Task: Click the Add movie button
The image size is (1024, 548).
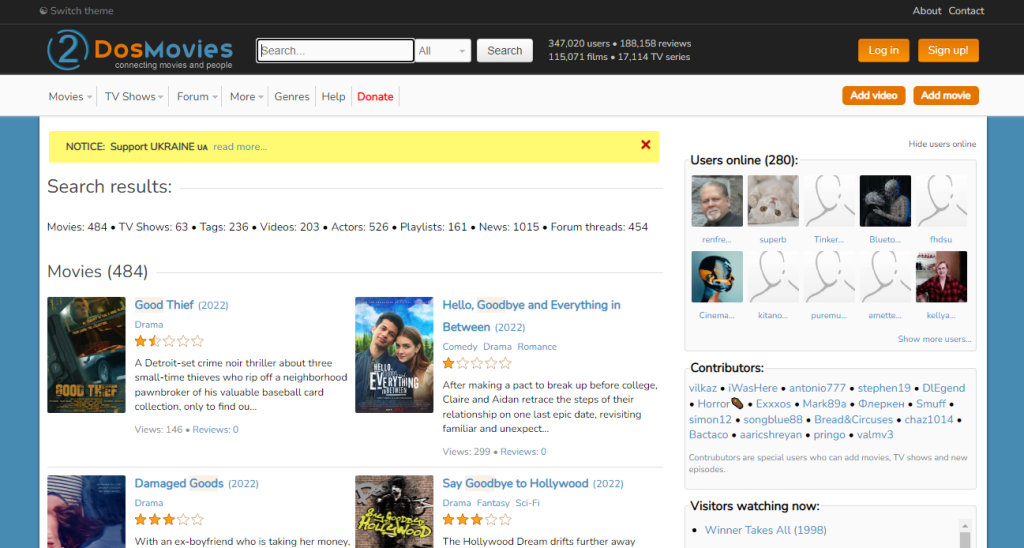Action: (946, 95)
